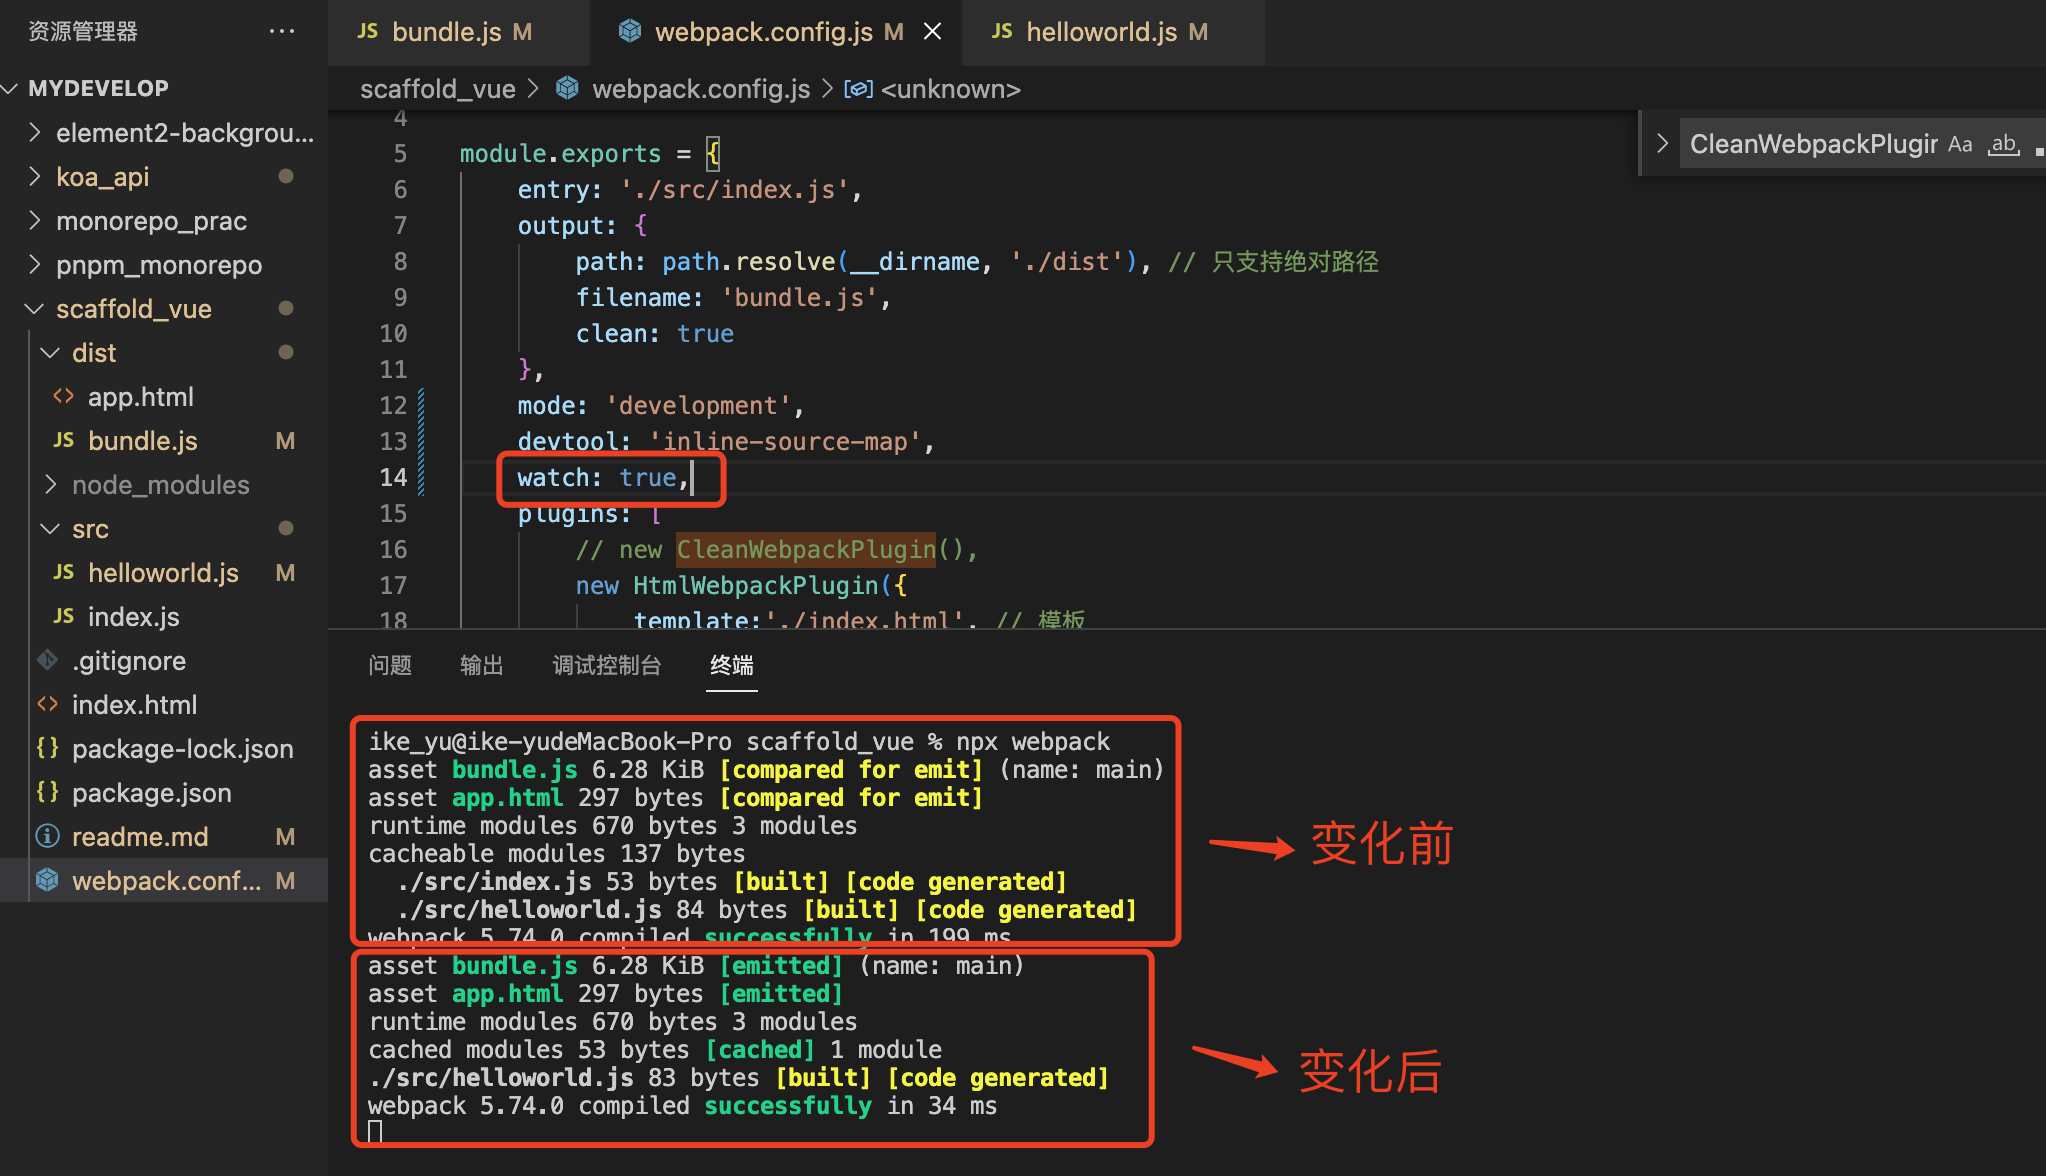2046x1176 pixels.
Task: Click the find input field with CleanWebpackPlugin
Action: 1812,145
